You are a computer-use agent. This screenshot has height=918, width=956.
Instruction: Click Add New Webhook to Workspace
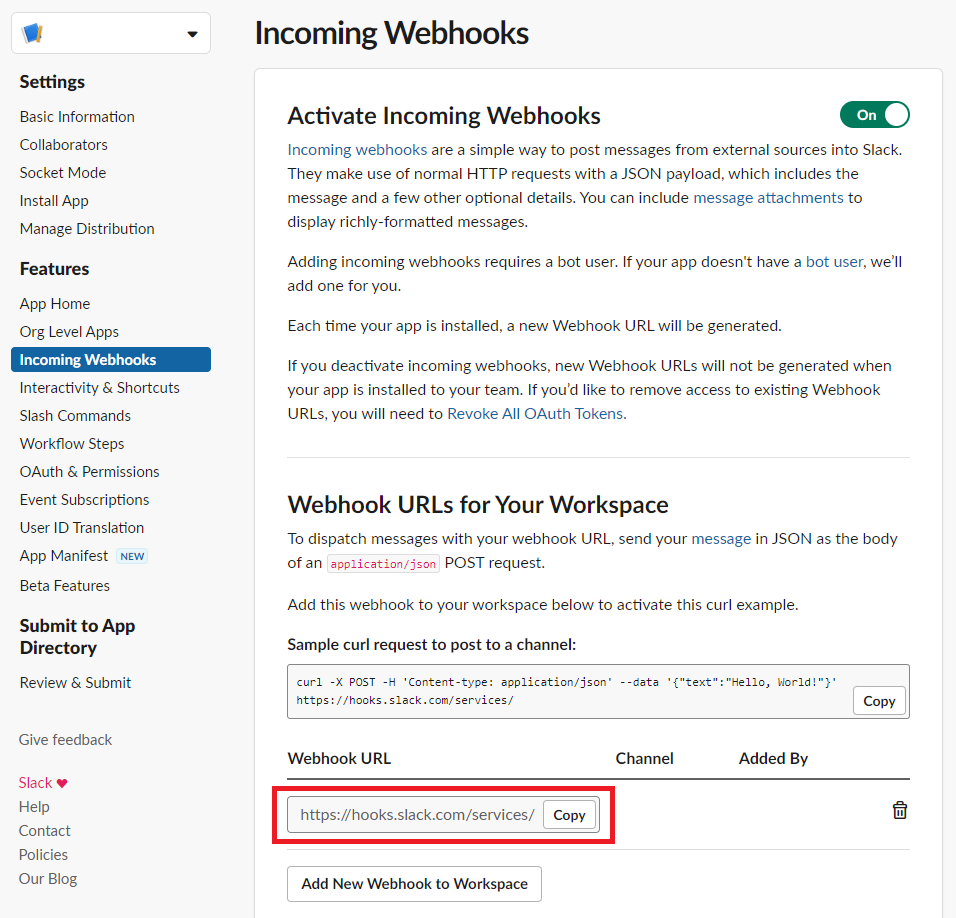coord(414,884)
